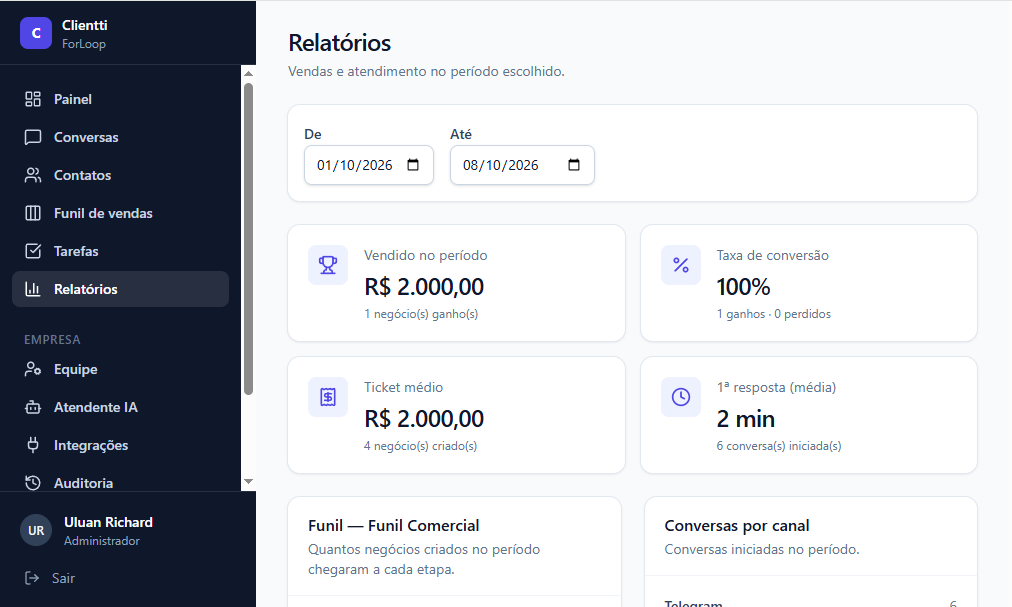Go to Painel menu item
The height and width of the screenshot is (607, 1012).
click(x=120, y=99)
